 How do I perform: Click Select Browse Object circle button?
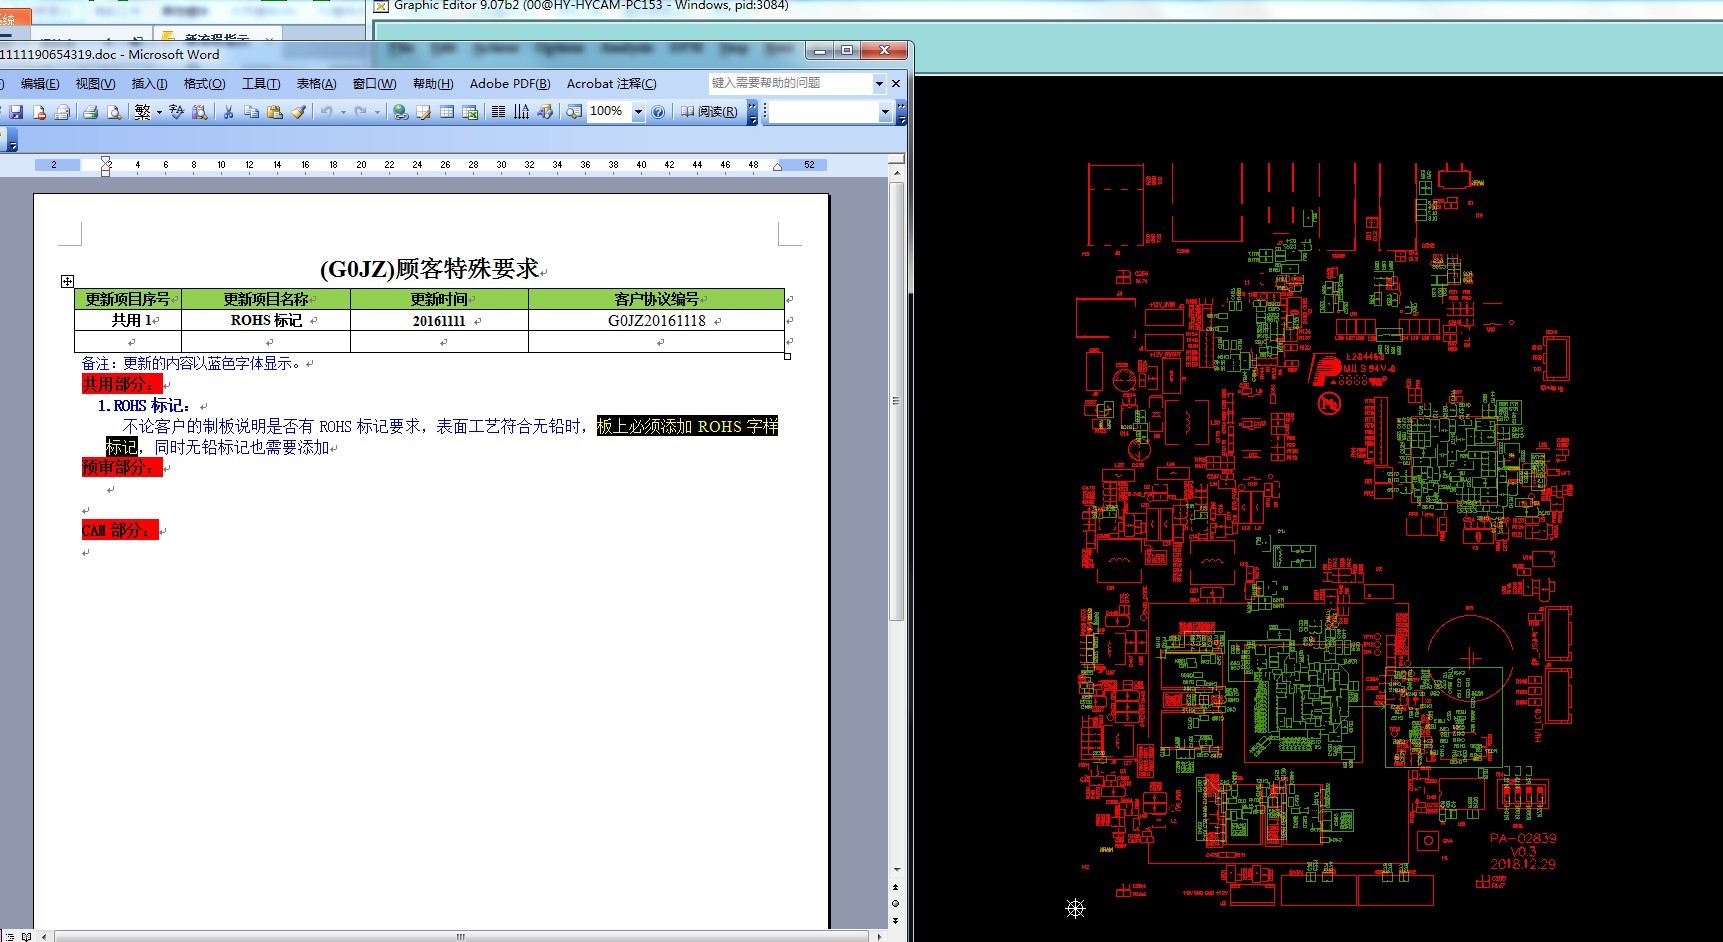(x=896, y=903)
